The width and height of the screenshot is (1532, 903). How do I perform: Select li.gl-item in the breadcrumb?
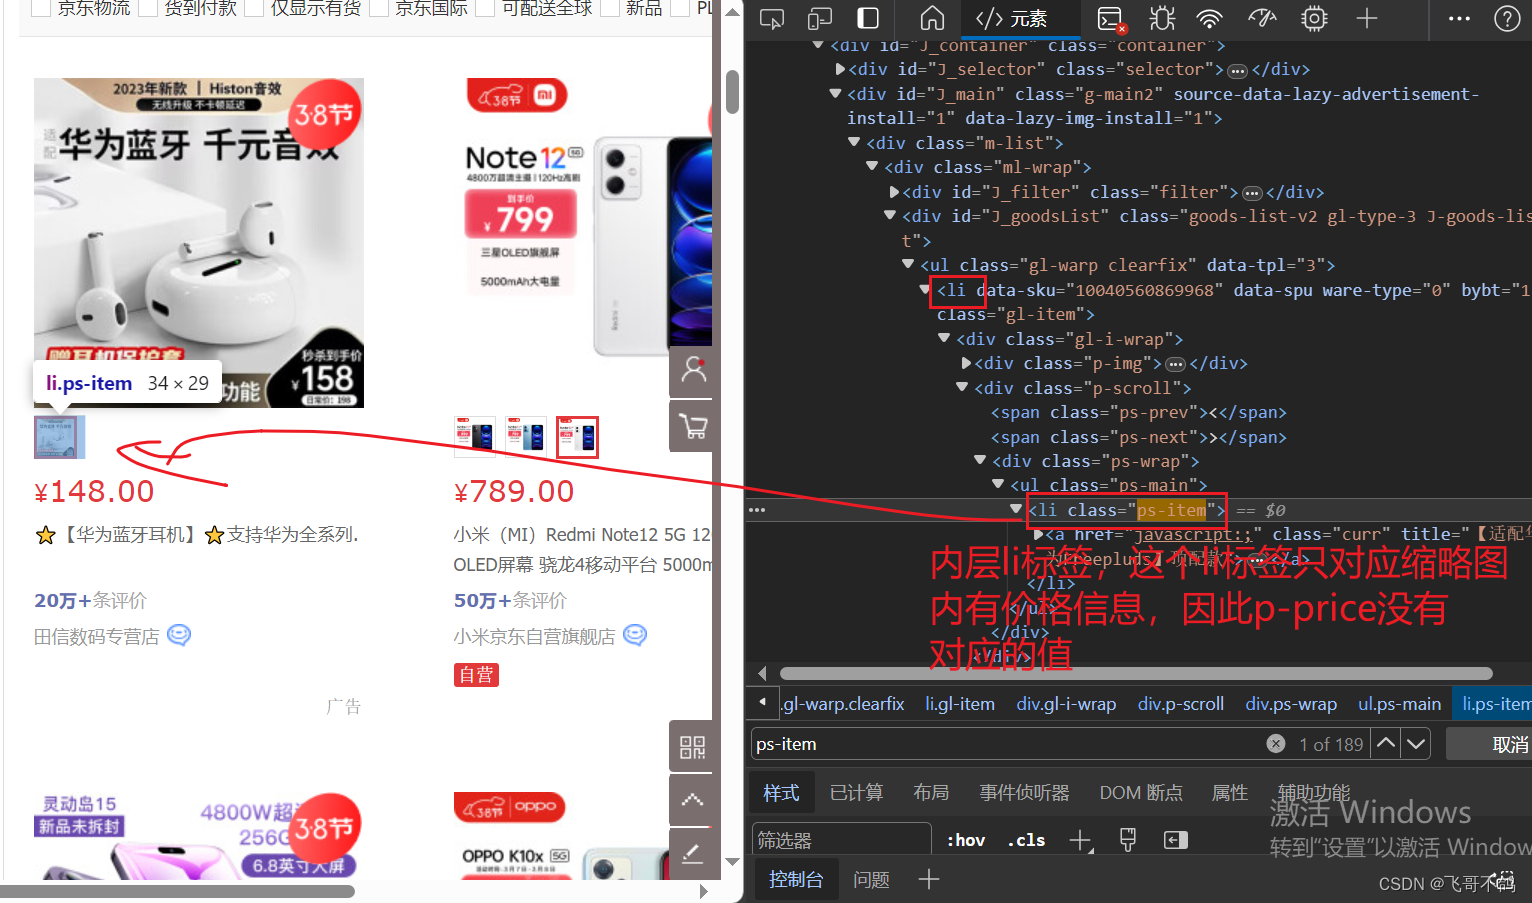(x=960, y=704)
